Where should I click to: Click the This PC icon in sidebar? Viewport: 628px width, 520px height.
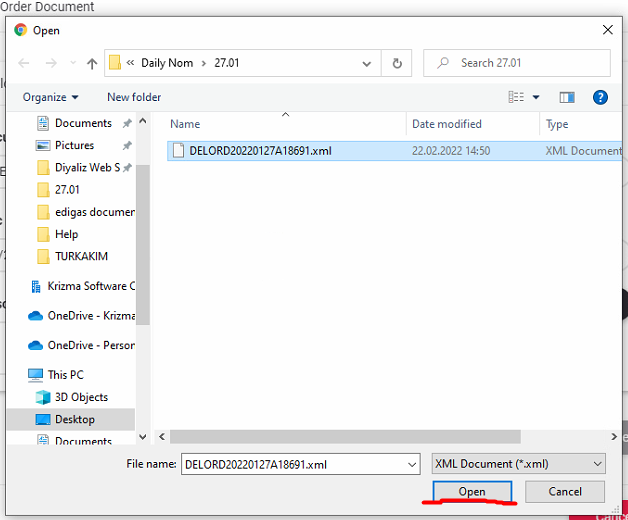pyautogui.click(x=36, y=375)
